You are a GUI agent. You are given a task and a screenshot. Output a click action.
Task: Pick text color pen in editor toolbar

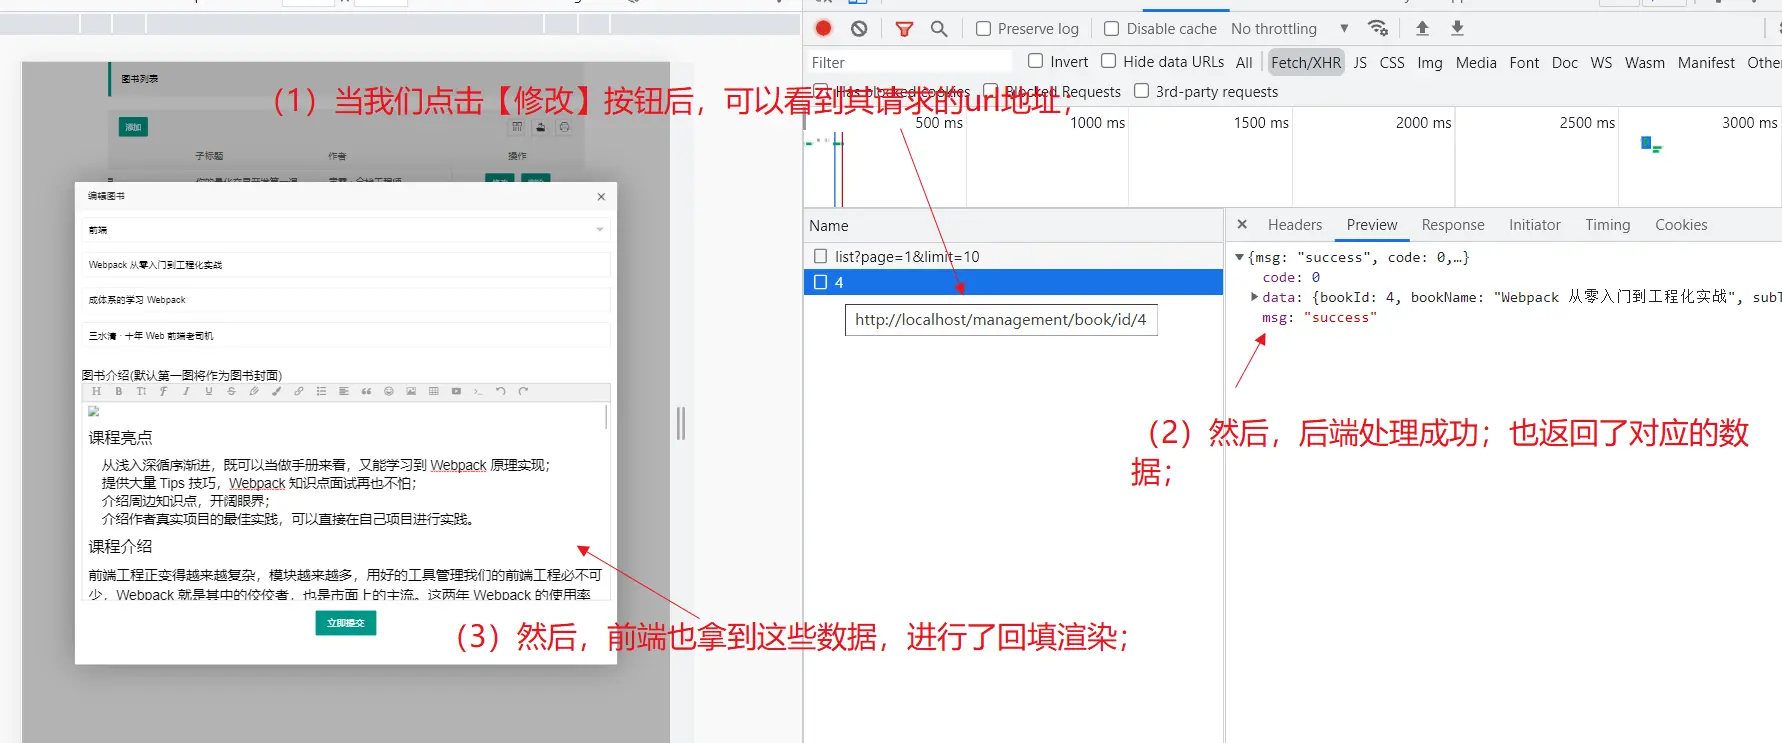(254, 392)
